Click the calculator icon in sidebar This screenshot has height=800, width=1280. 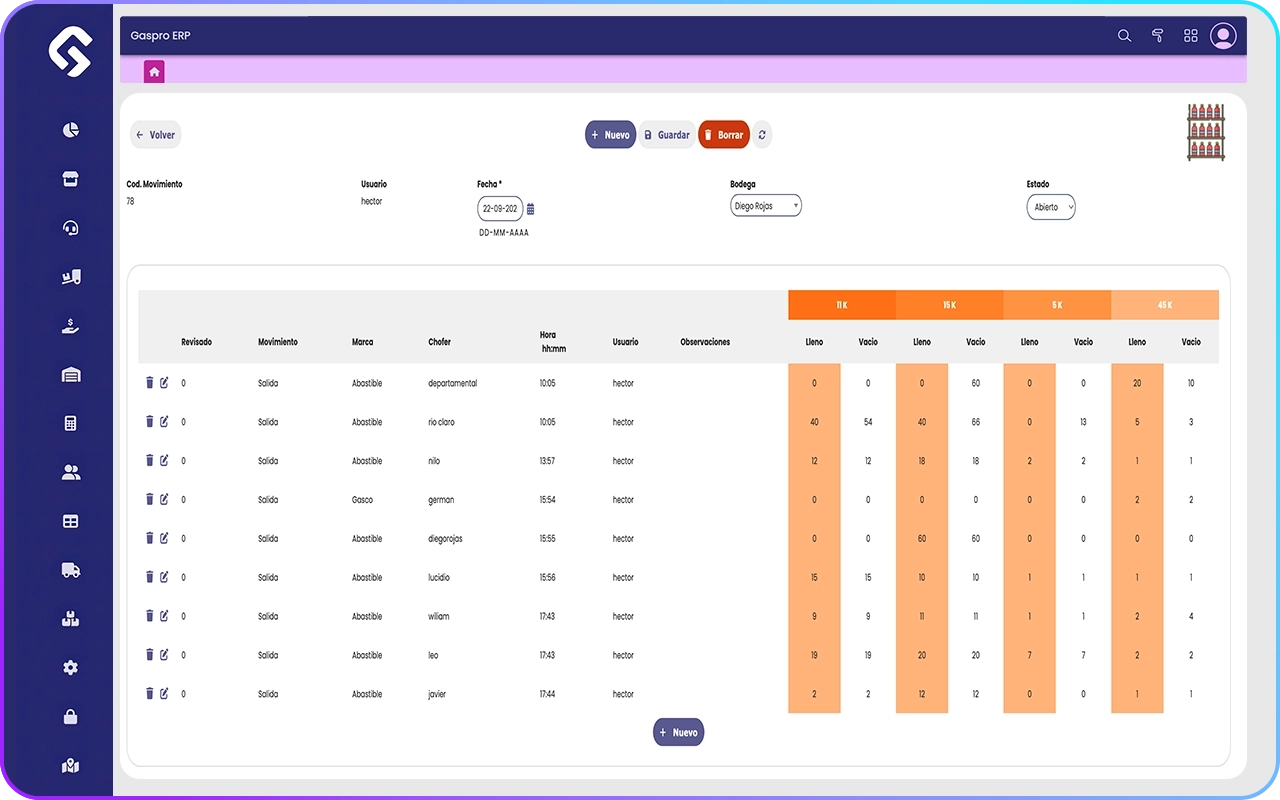pyautogui.click(x=71, y=423)
